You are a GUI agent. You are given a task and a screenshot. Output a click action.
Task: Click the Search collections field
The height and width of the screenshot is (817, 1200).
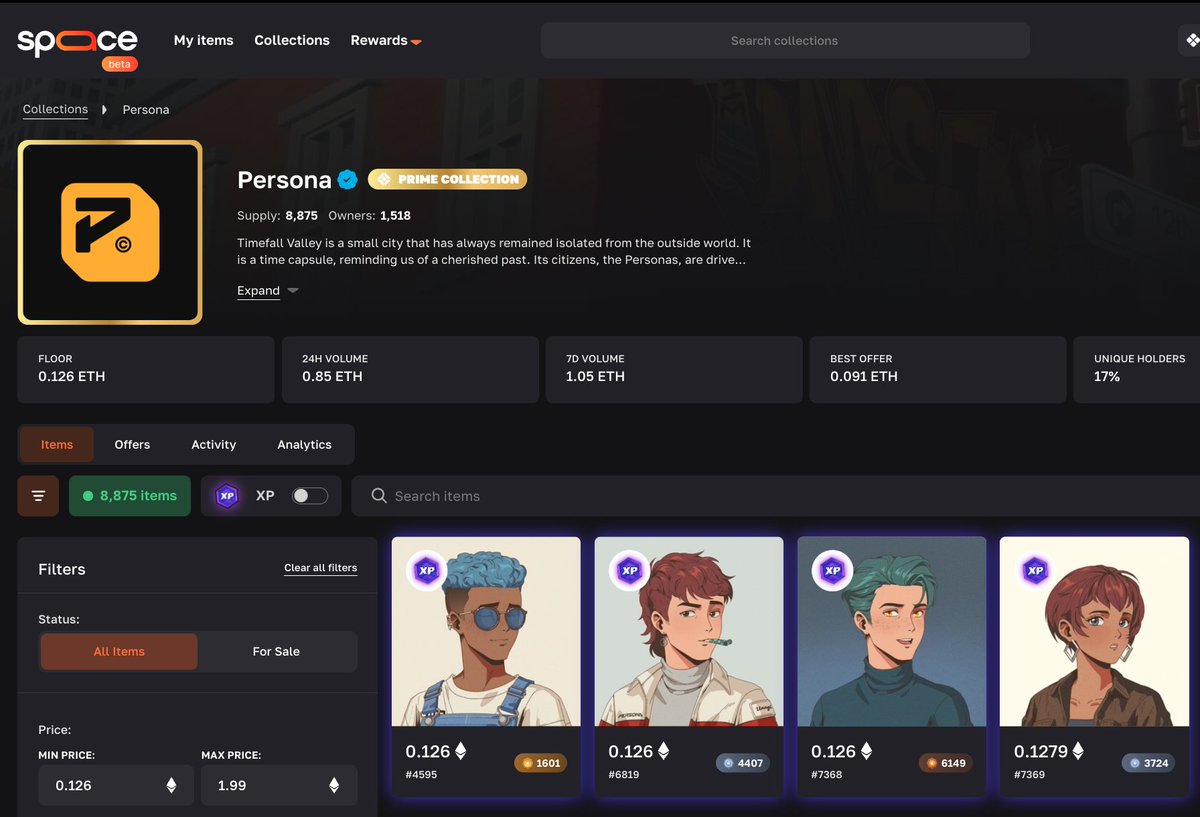click(785, 41)
